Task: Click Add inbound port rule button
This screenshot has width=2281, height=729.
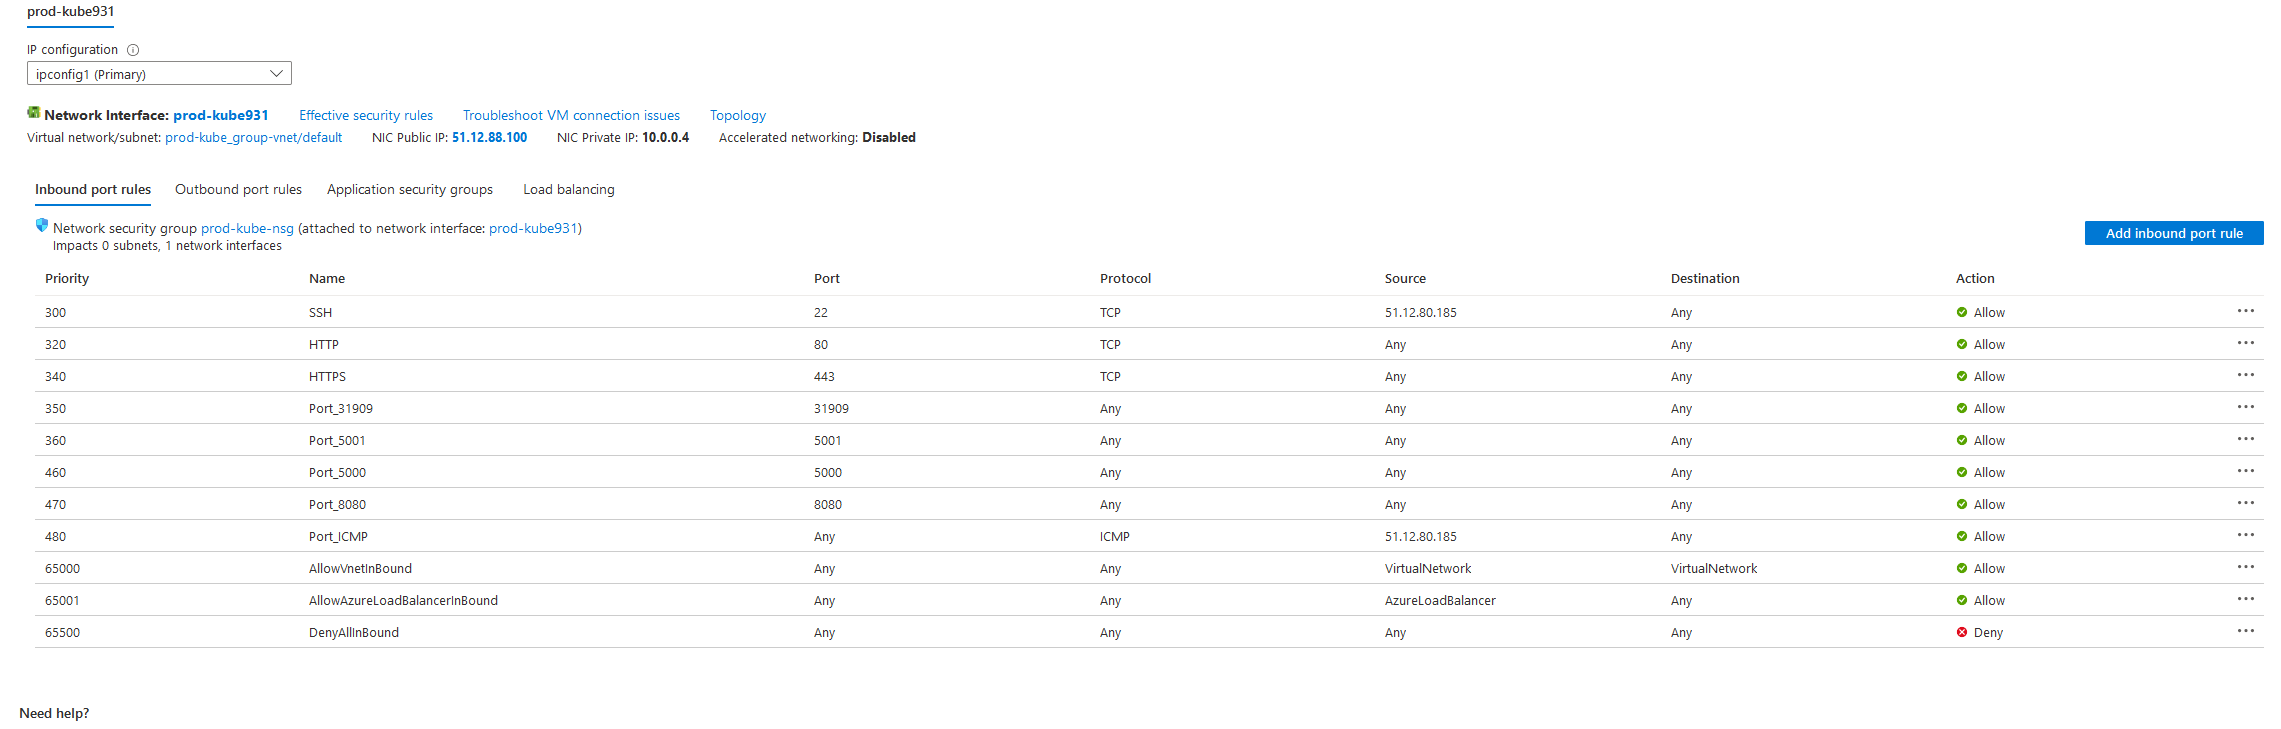Action: click(x=2173, y=233)
